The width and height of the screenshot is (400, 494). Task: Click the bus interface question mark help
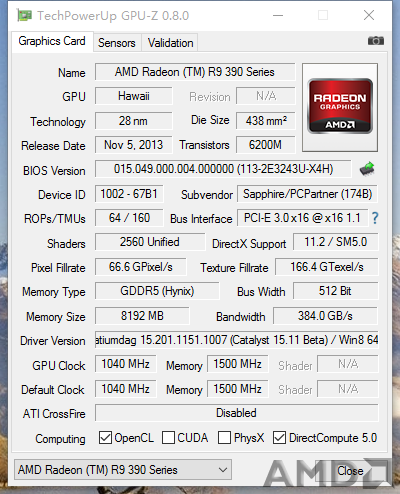(x=375, y=218)
